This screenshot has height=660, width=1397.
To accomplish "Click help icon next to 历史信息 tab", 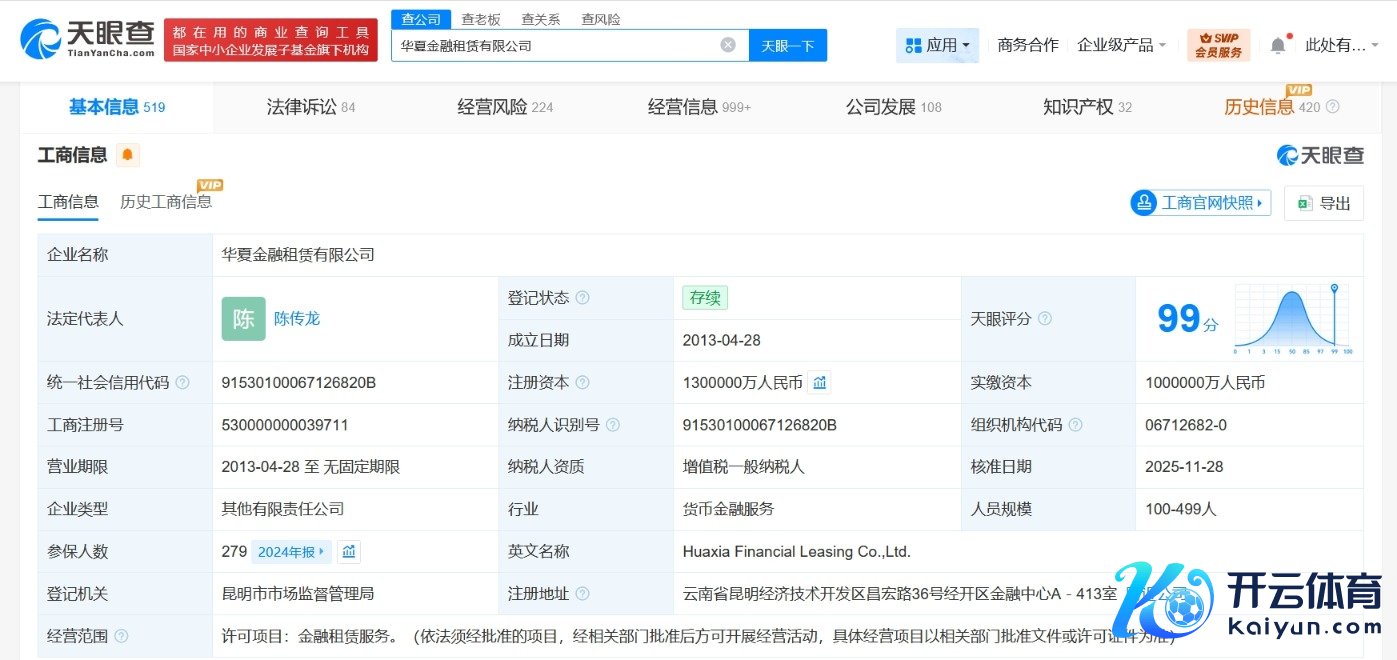I will 1332,107.
